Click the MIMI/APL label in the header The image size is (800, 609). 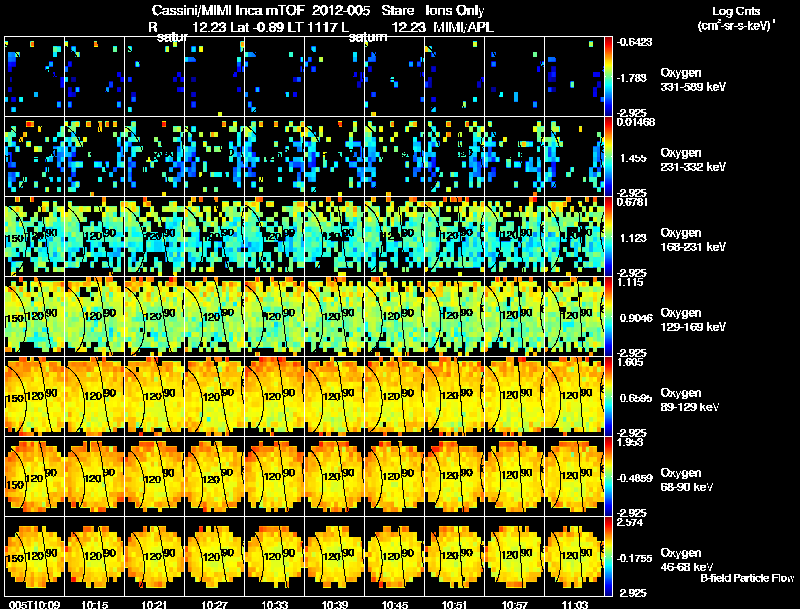click(463, 27)
